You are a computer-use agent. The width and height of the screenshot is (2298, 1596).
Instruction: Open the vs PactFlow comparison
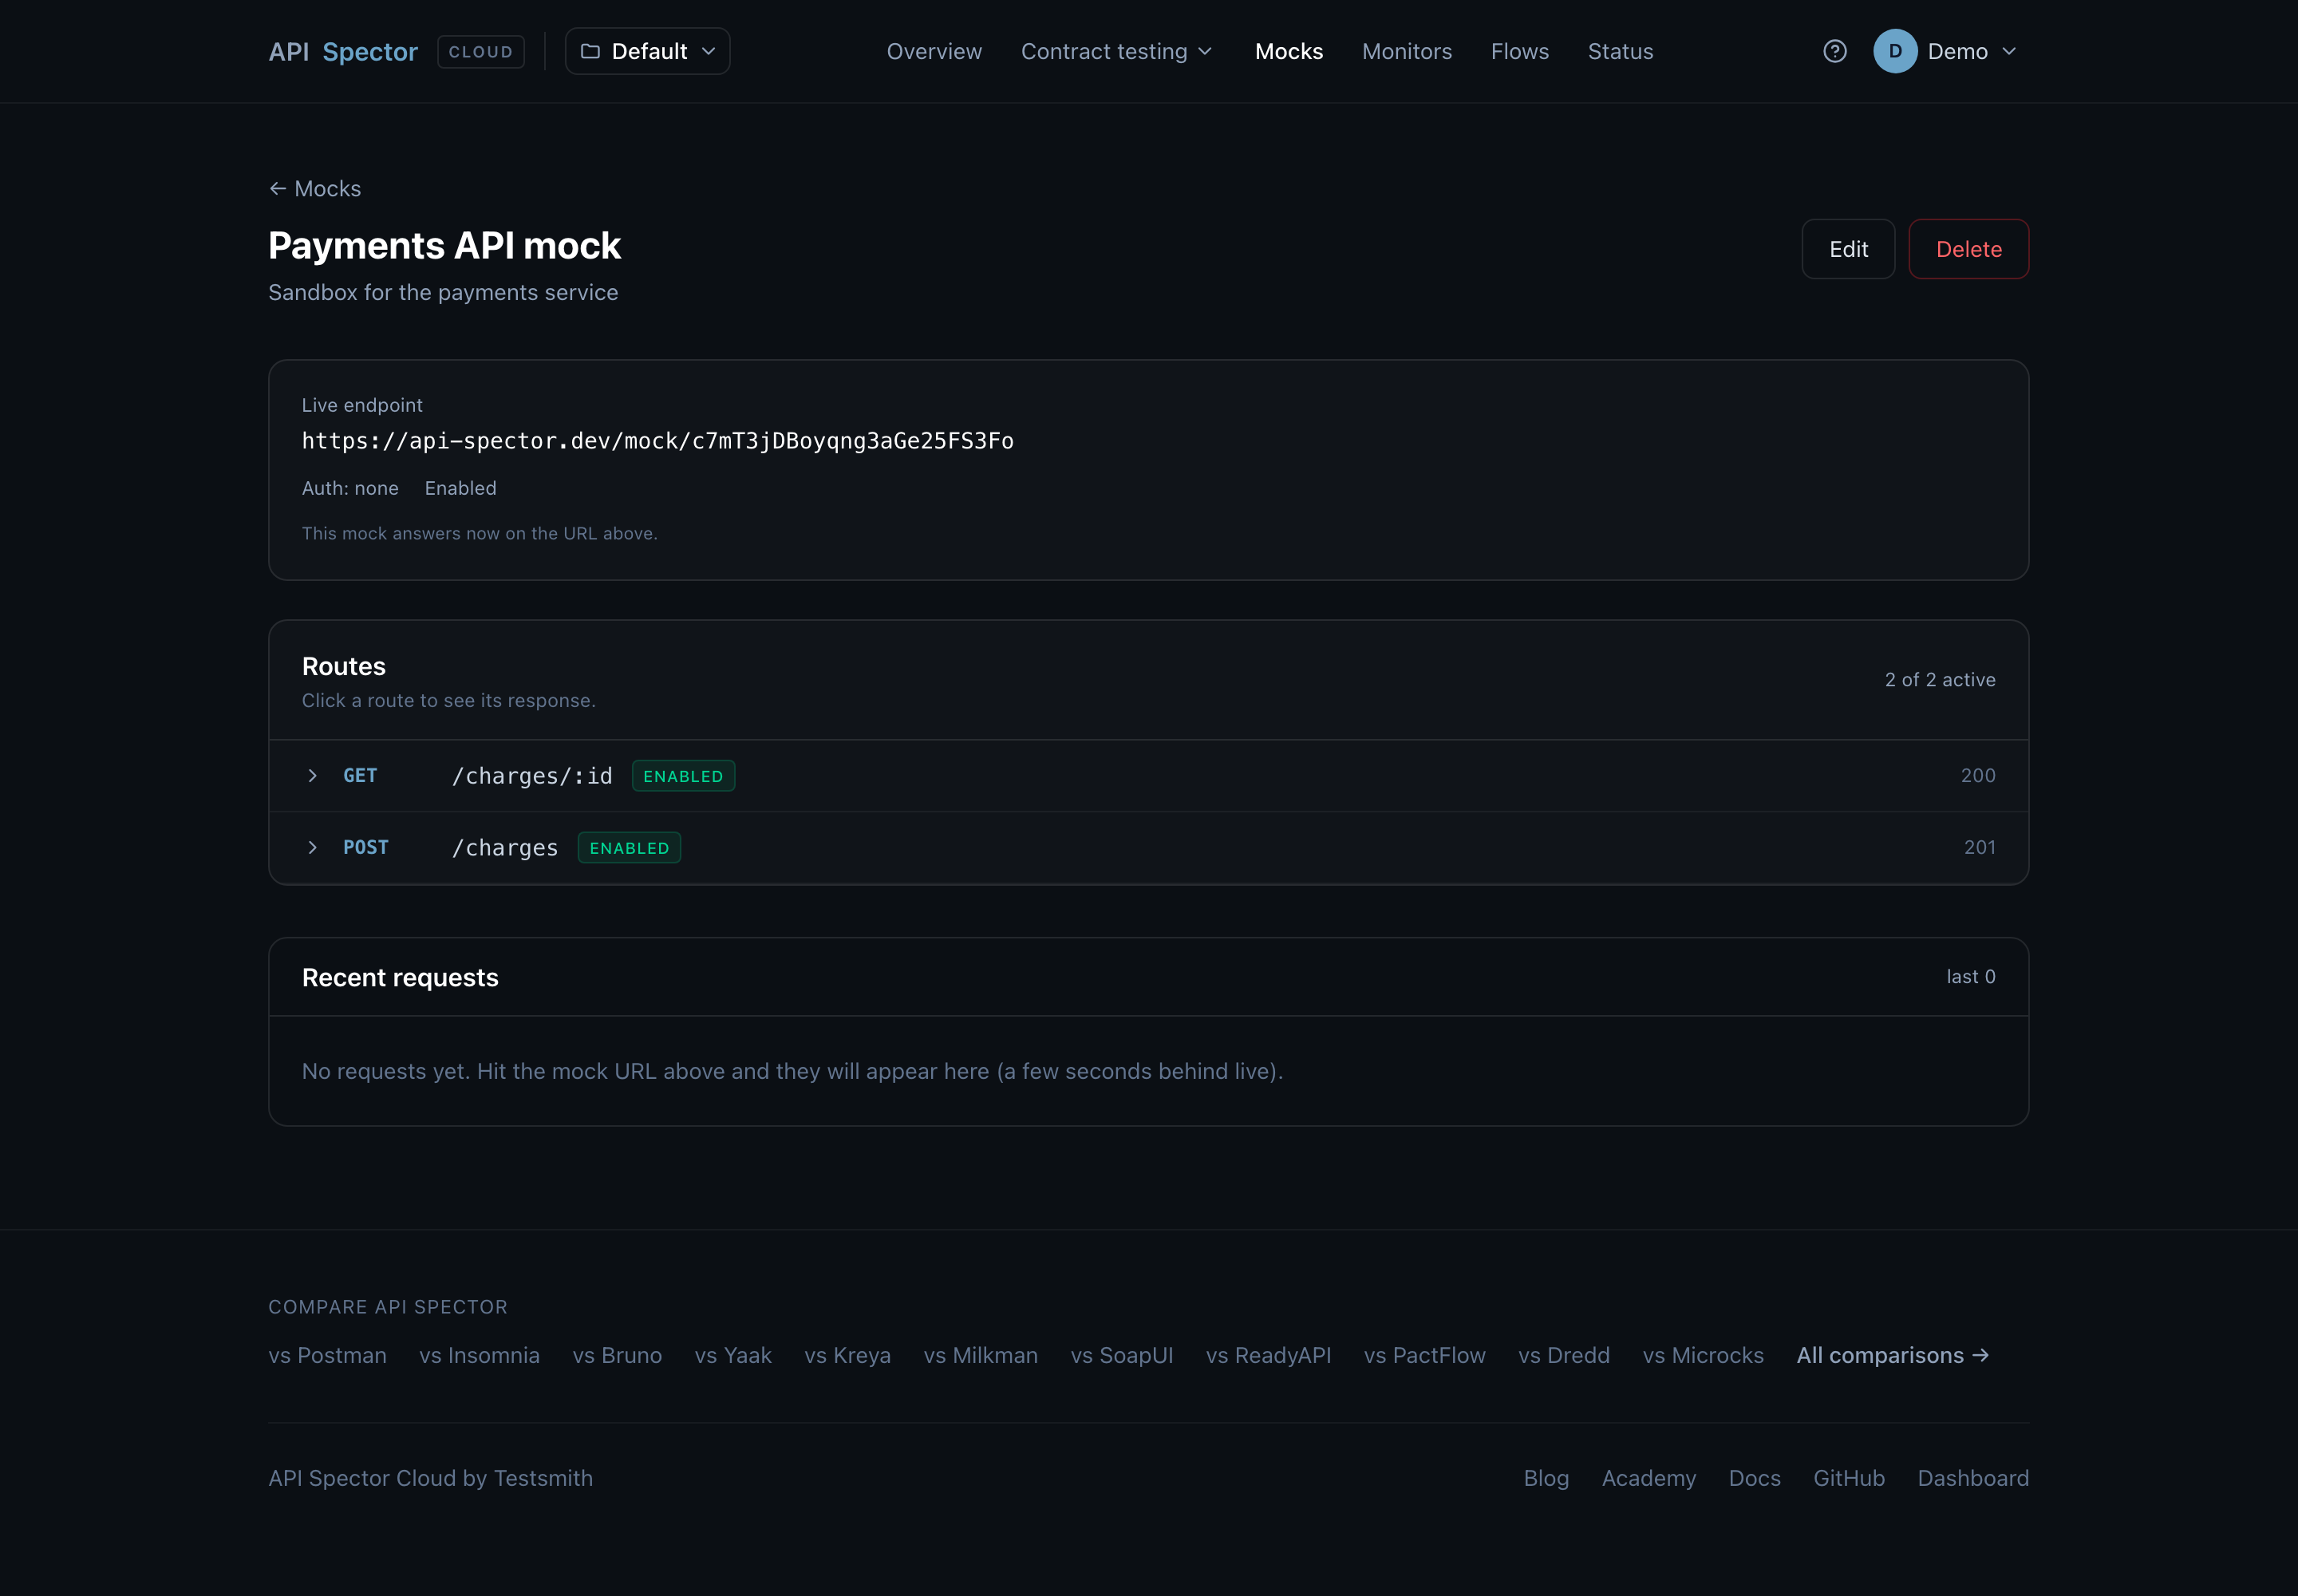pyautogui.click(x=1425, y=1355)
